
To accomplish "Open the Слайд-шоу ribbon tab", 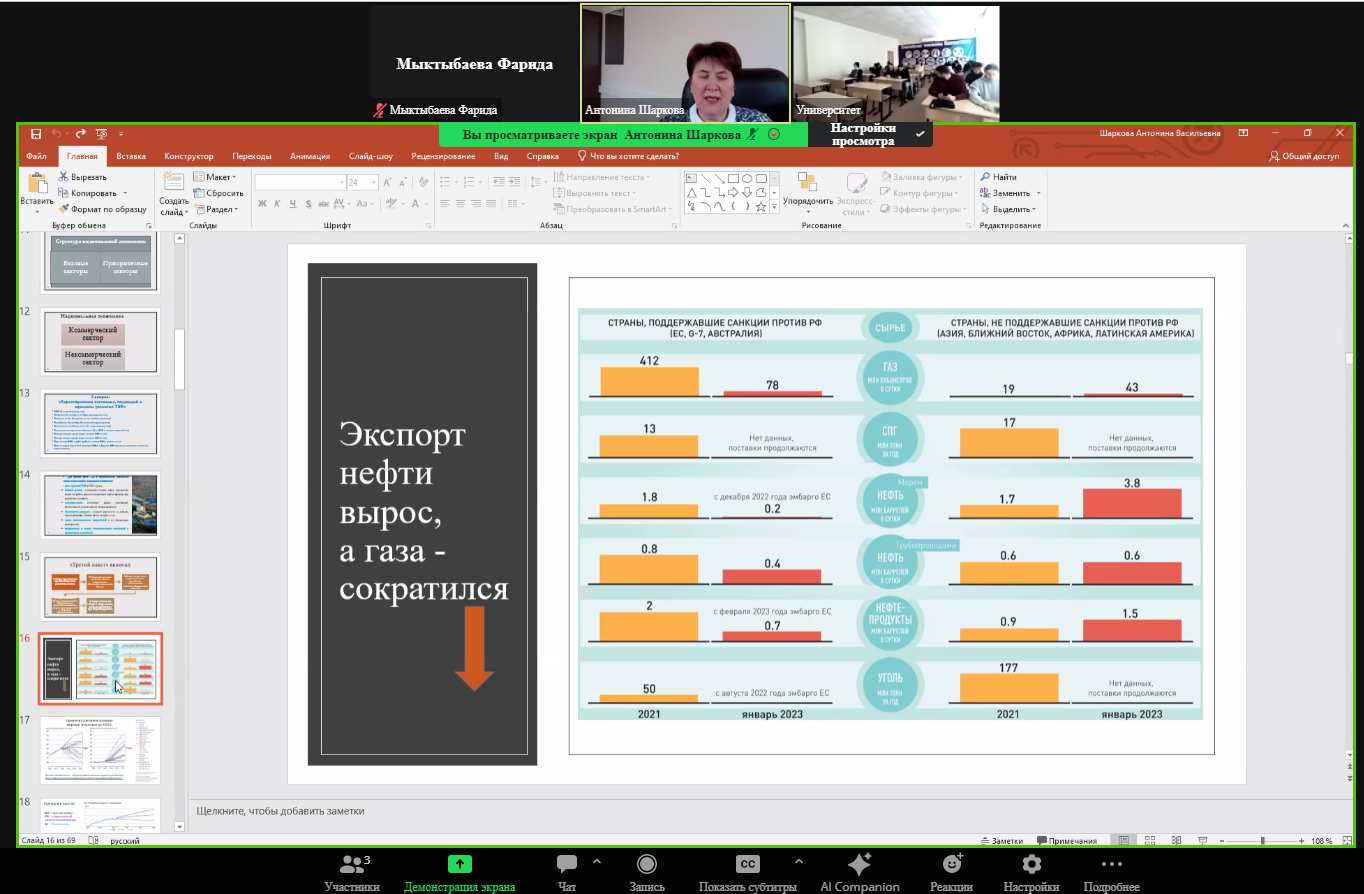I will [x=370, y=156].
